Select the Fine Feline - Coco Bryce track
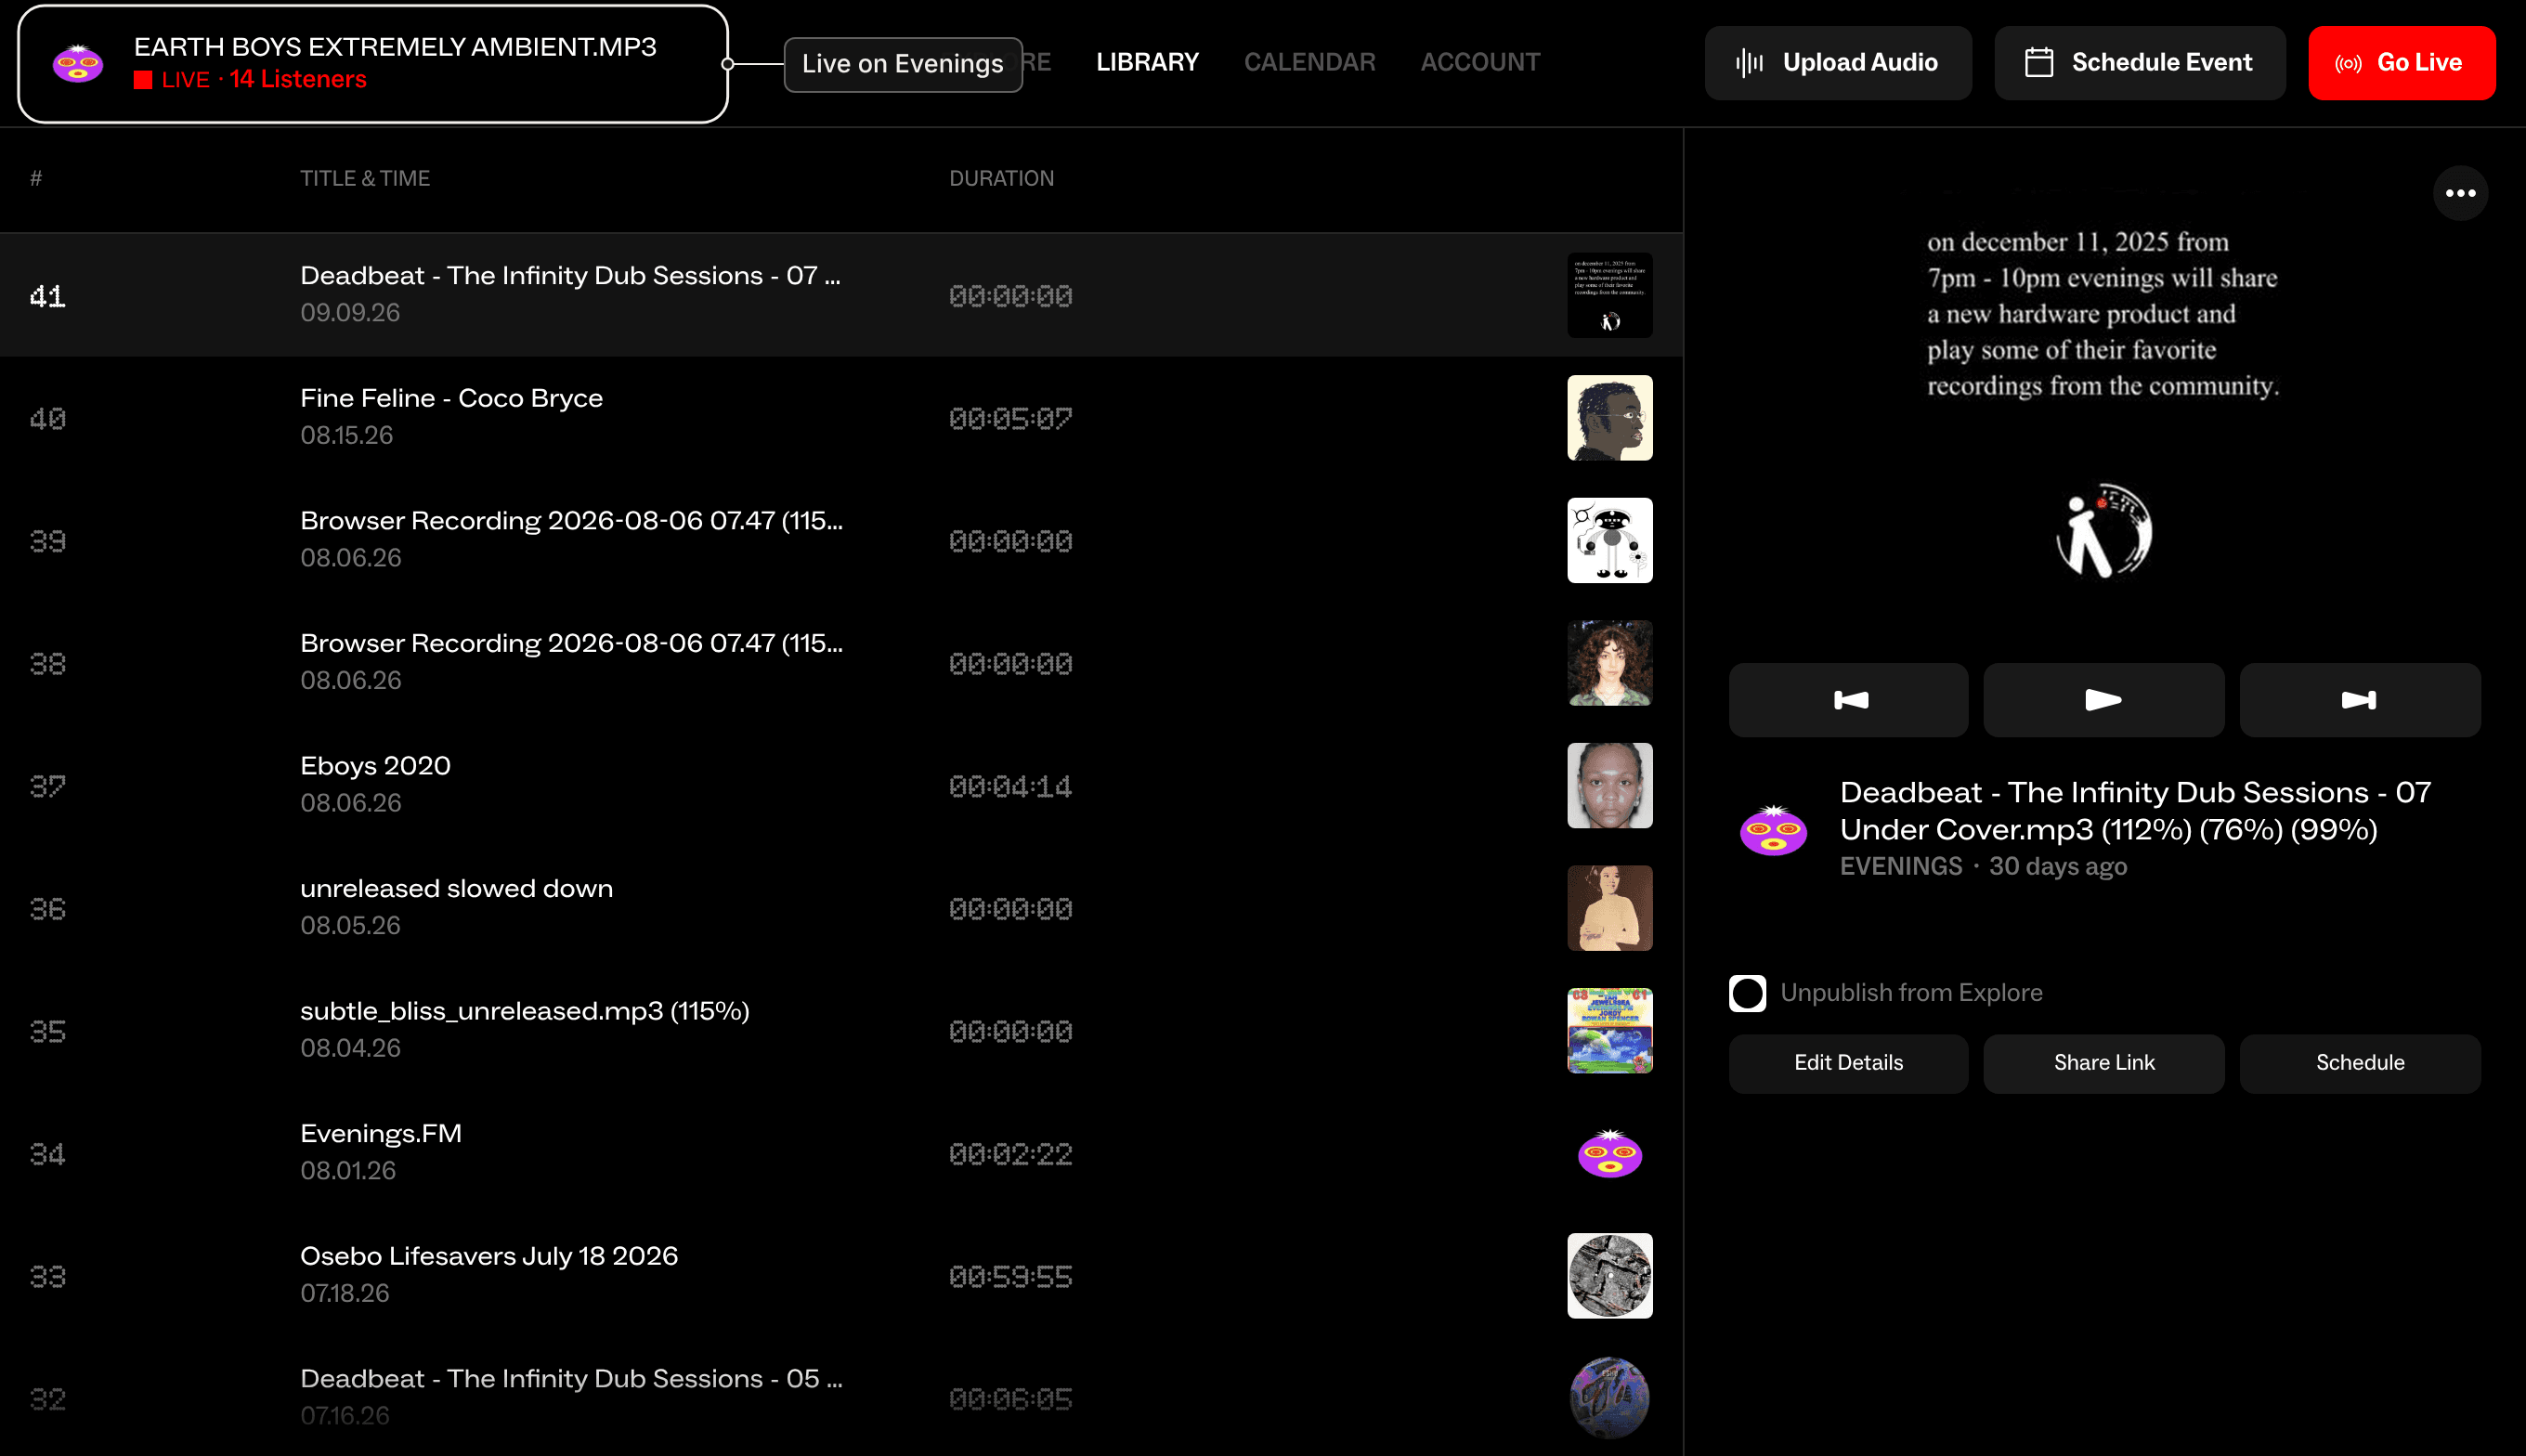Screen dimensions: 2526x1456 tap(841, 417)
